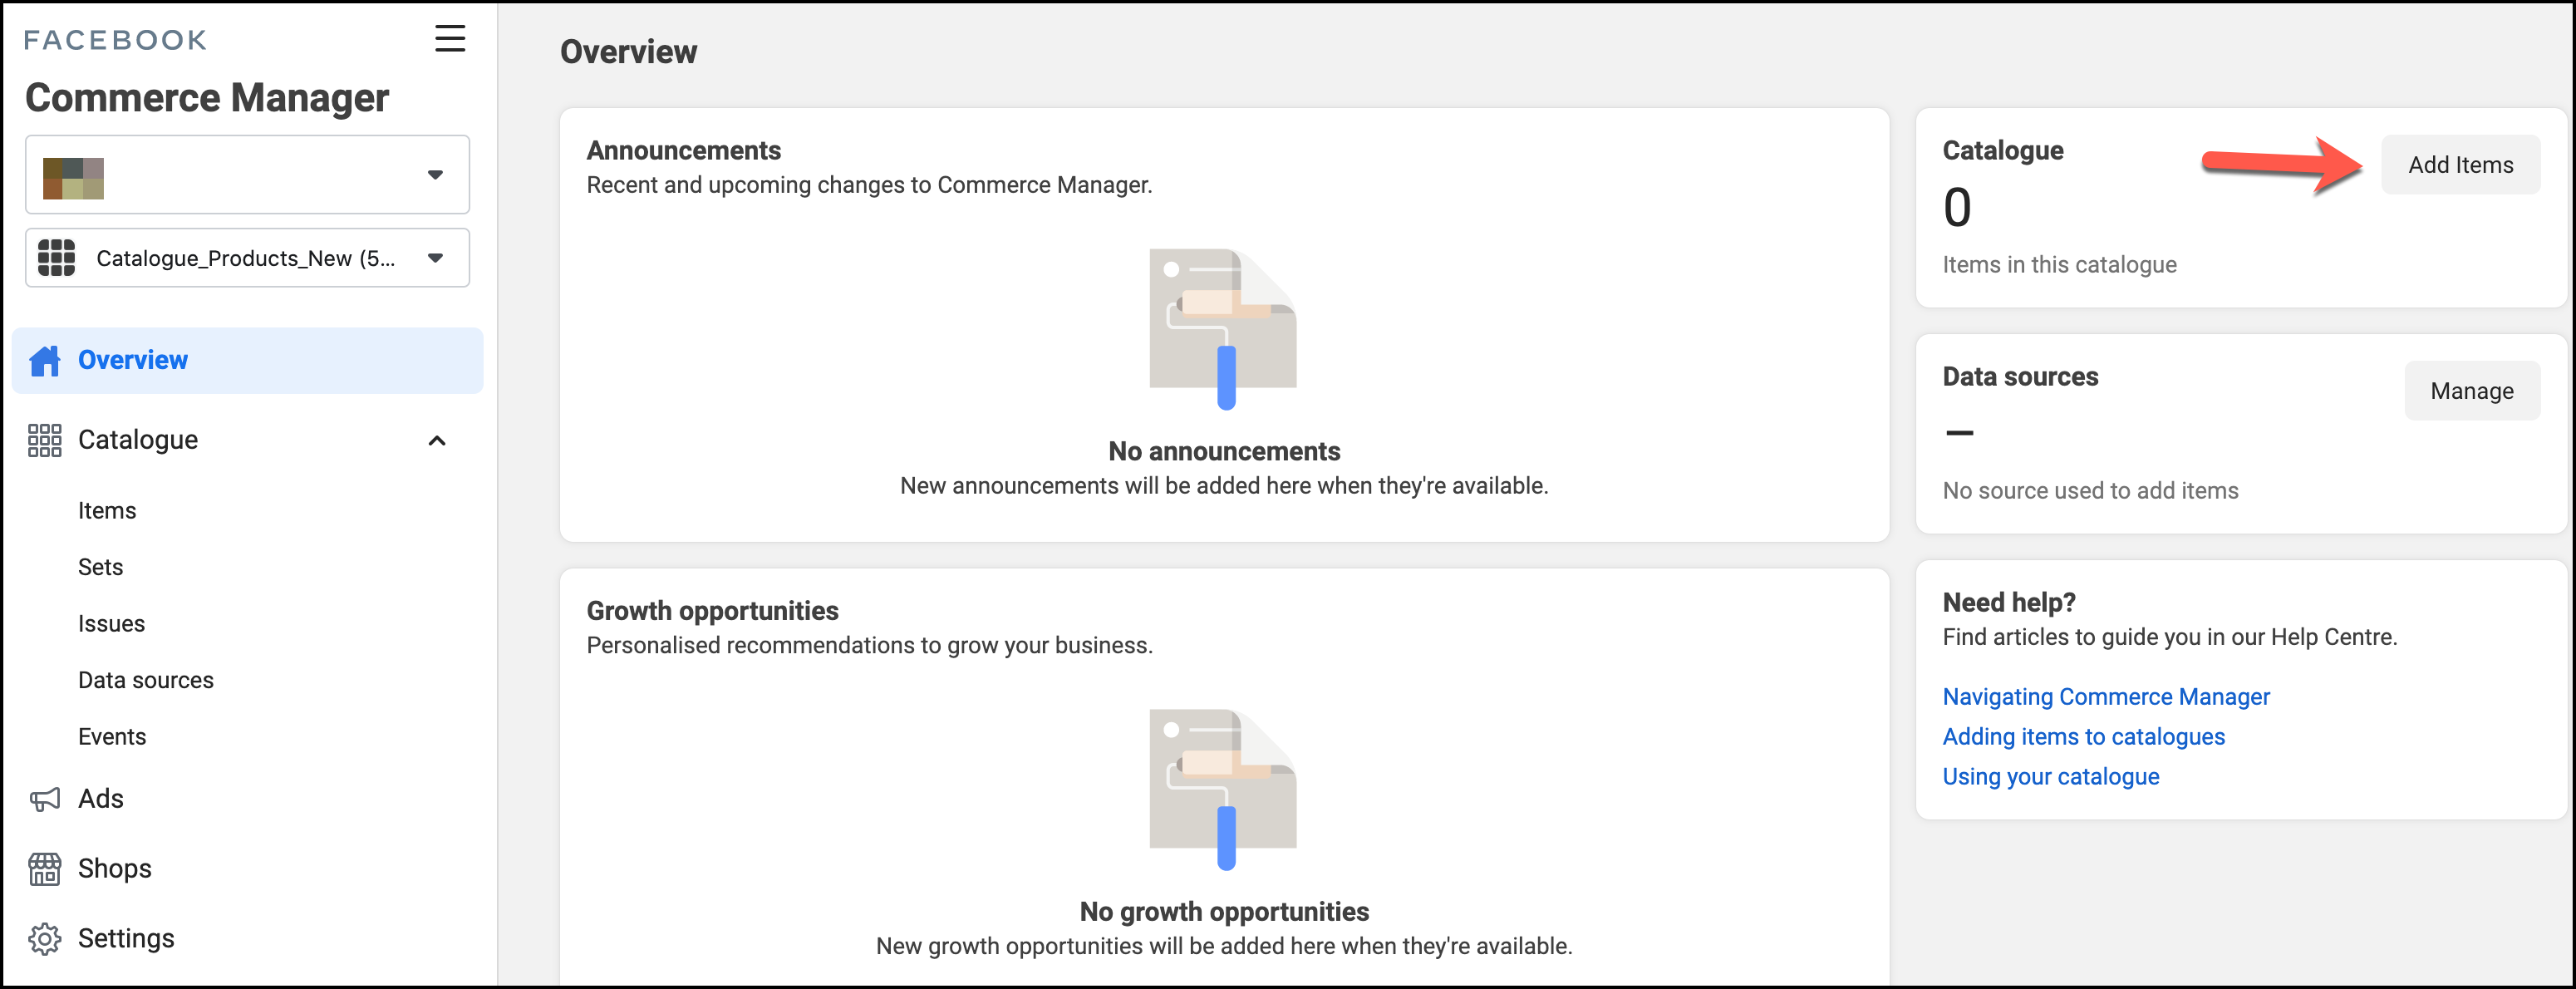Click the Overview home icon in sidebar
The image size is (2576, 989).
click(x=46, y=360)
